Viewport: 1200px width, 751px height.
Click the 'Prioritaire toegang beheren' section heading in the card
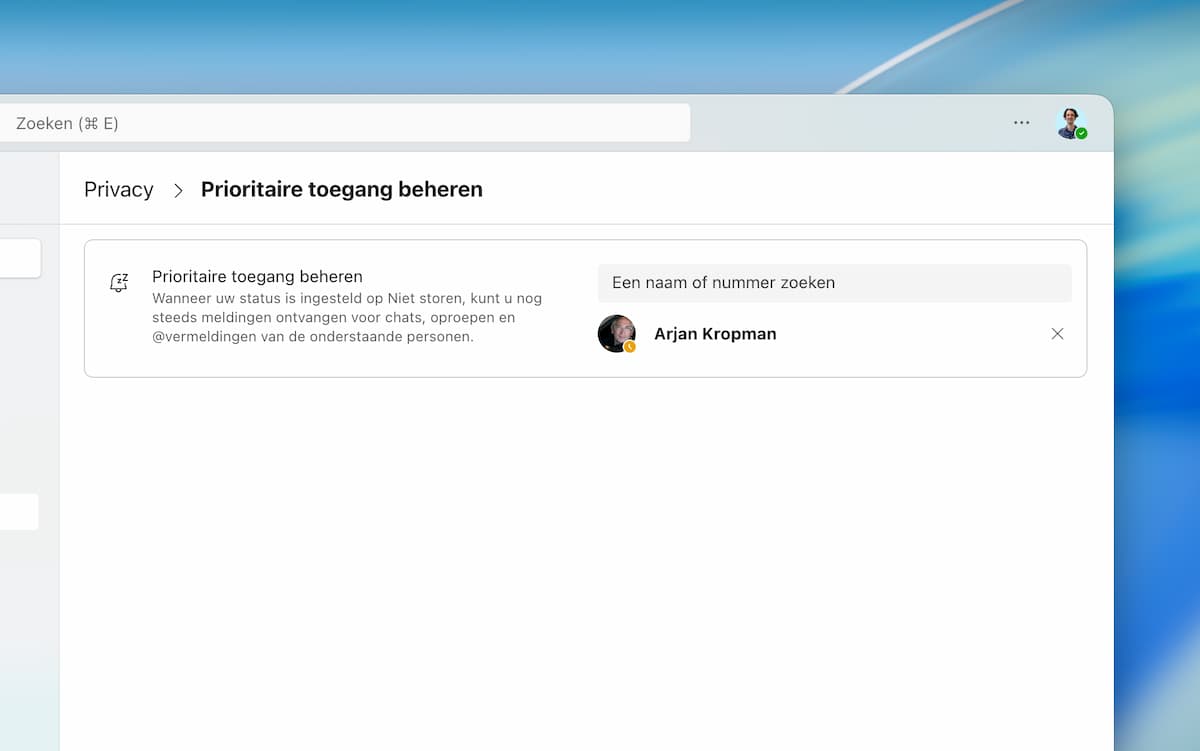(x=257, y=276)
